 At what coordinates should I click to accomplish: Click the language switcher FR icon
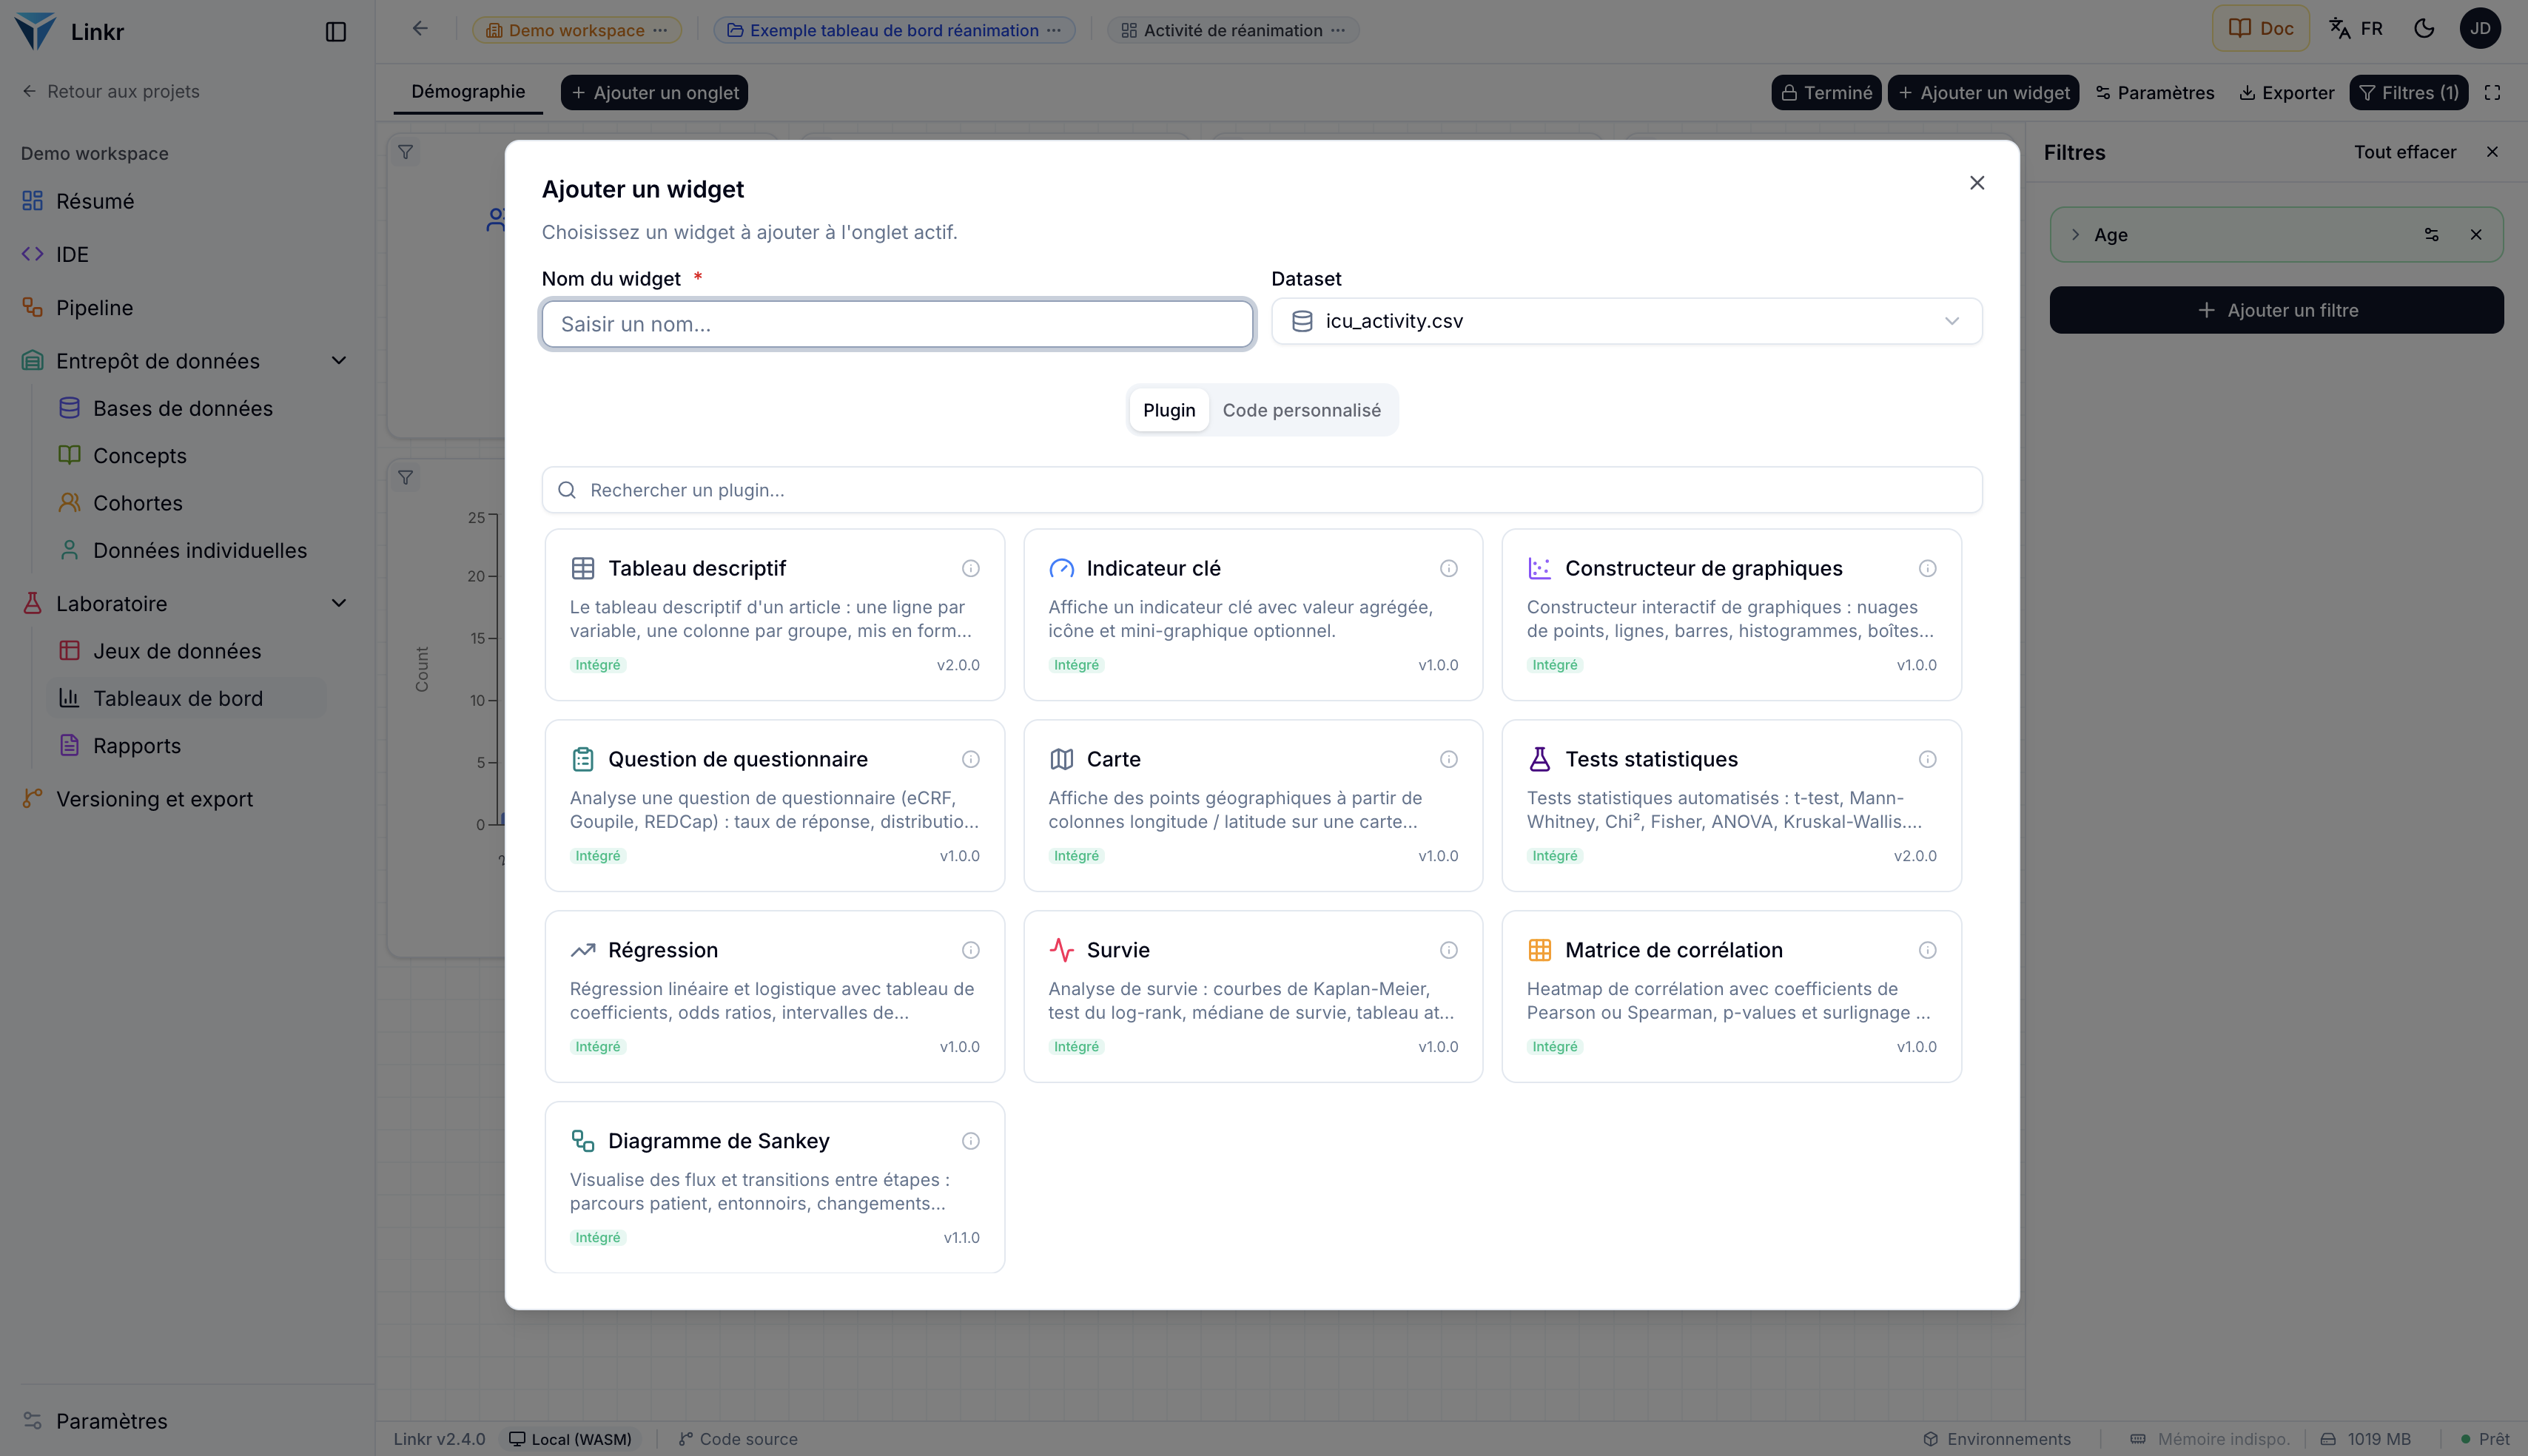coord(2356,29)
